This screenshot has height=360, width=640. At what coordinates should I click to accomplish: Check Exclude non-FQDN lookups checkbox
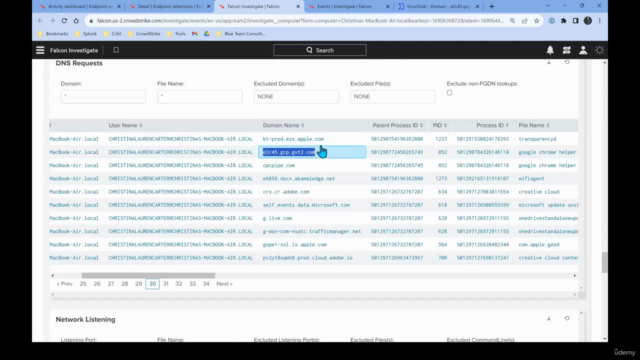449,93
